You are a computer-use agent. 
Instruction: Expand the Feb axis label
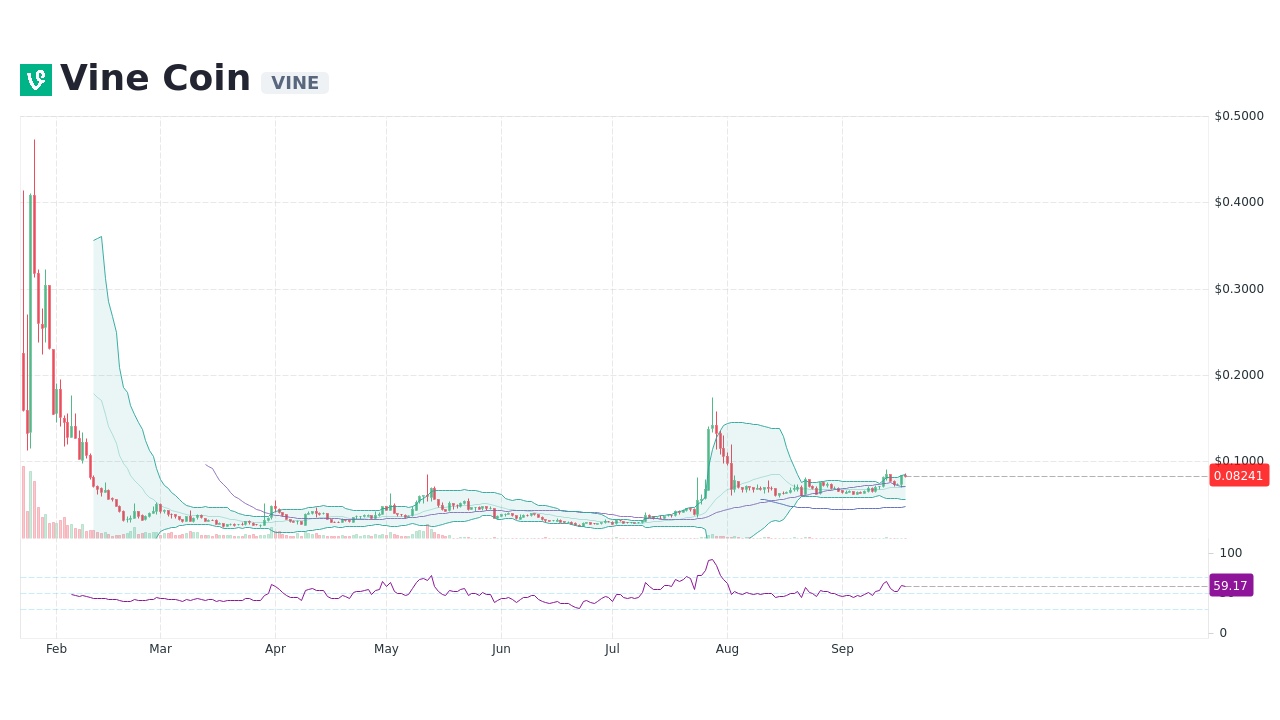56,648
